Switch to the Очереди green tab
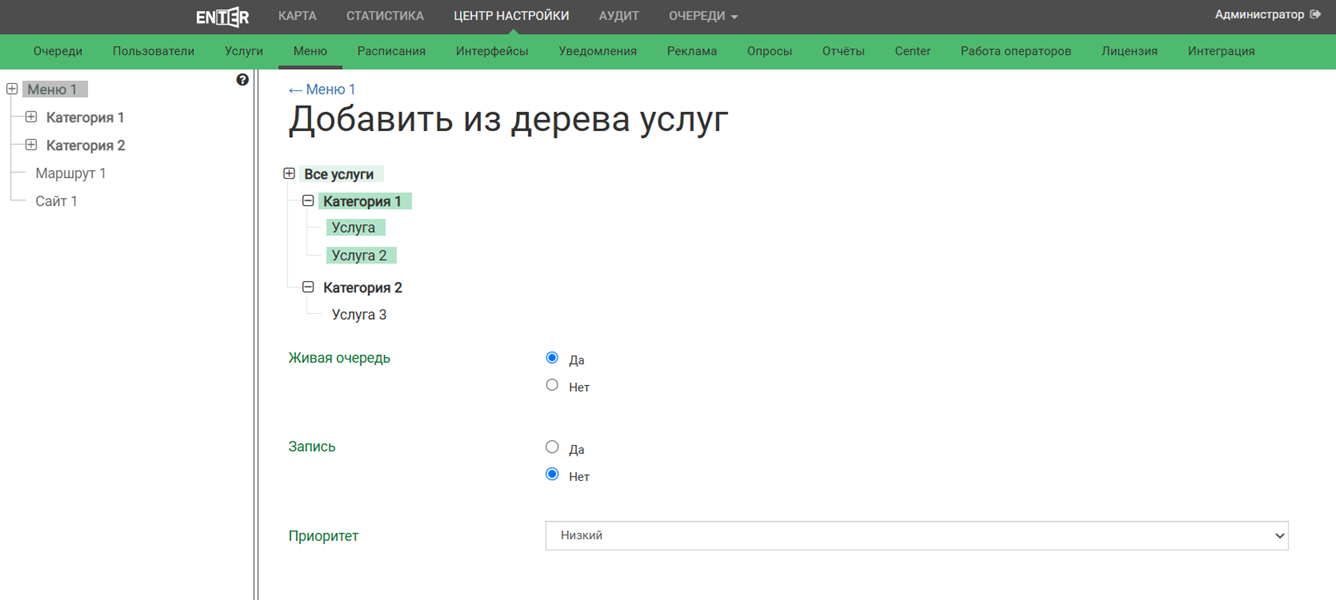Screen dimensions: 1336x600 (58, 51)
